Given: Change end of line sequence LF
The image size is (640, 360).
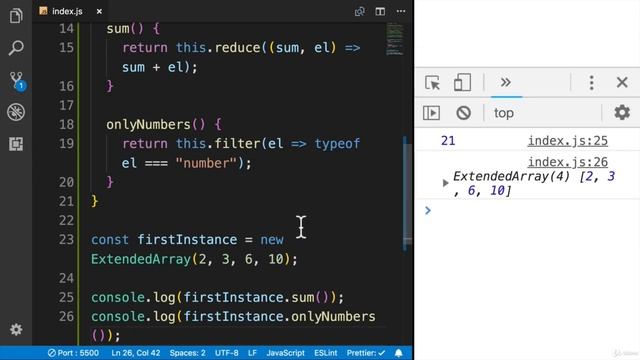Looking at the screenshot, I should pos(252,353).
